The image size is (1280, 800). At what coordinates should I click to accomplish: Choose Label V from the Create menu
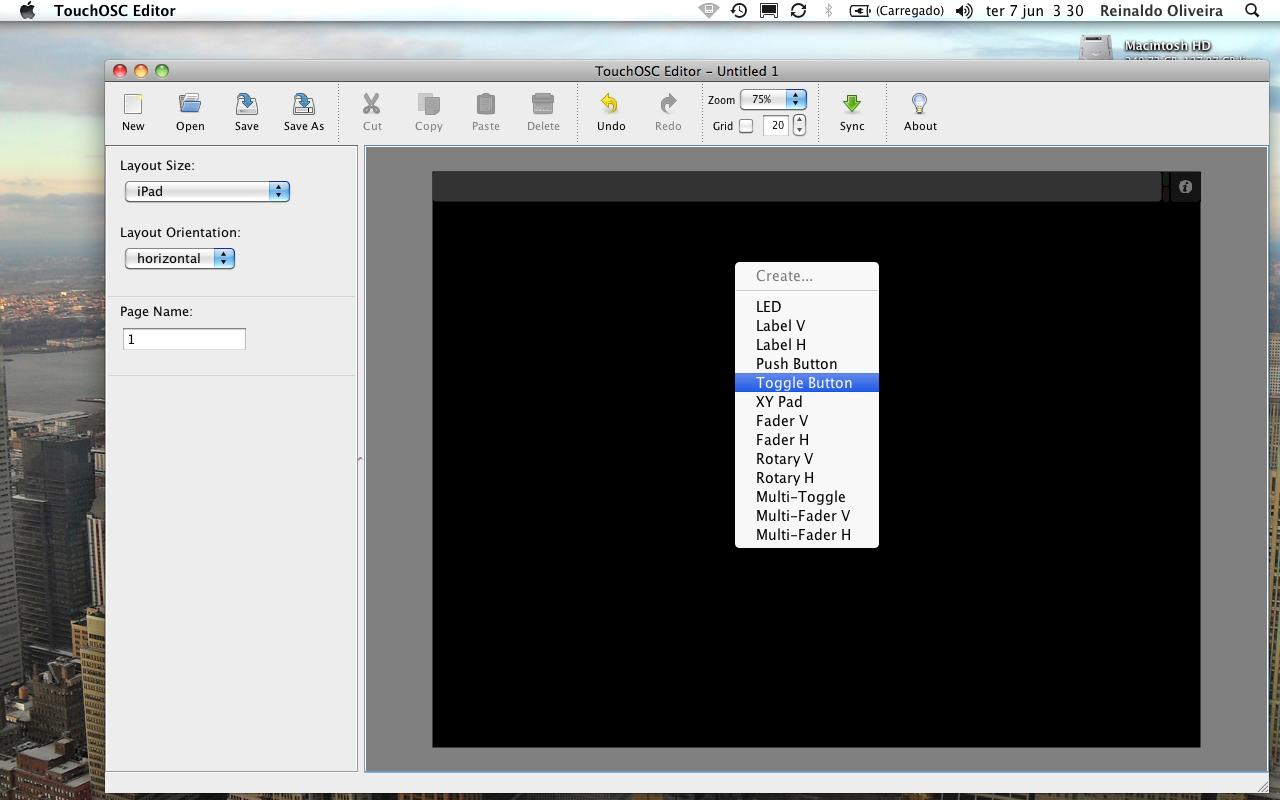pyautogui.click(x=807, y=326)
